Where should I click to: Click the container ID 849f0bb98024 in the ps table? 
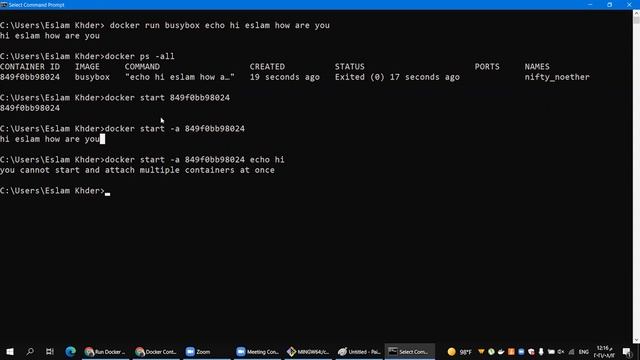point(30,77)
